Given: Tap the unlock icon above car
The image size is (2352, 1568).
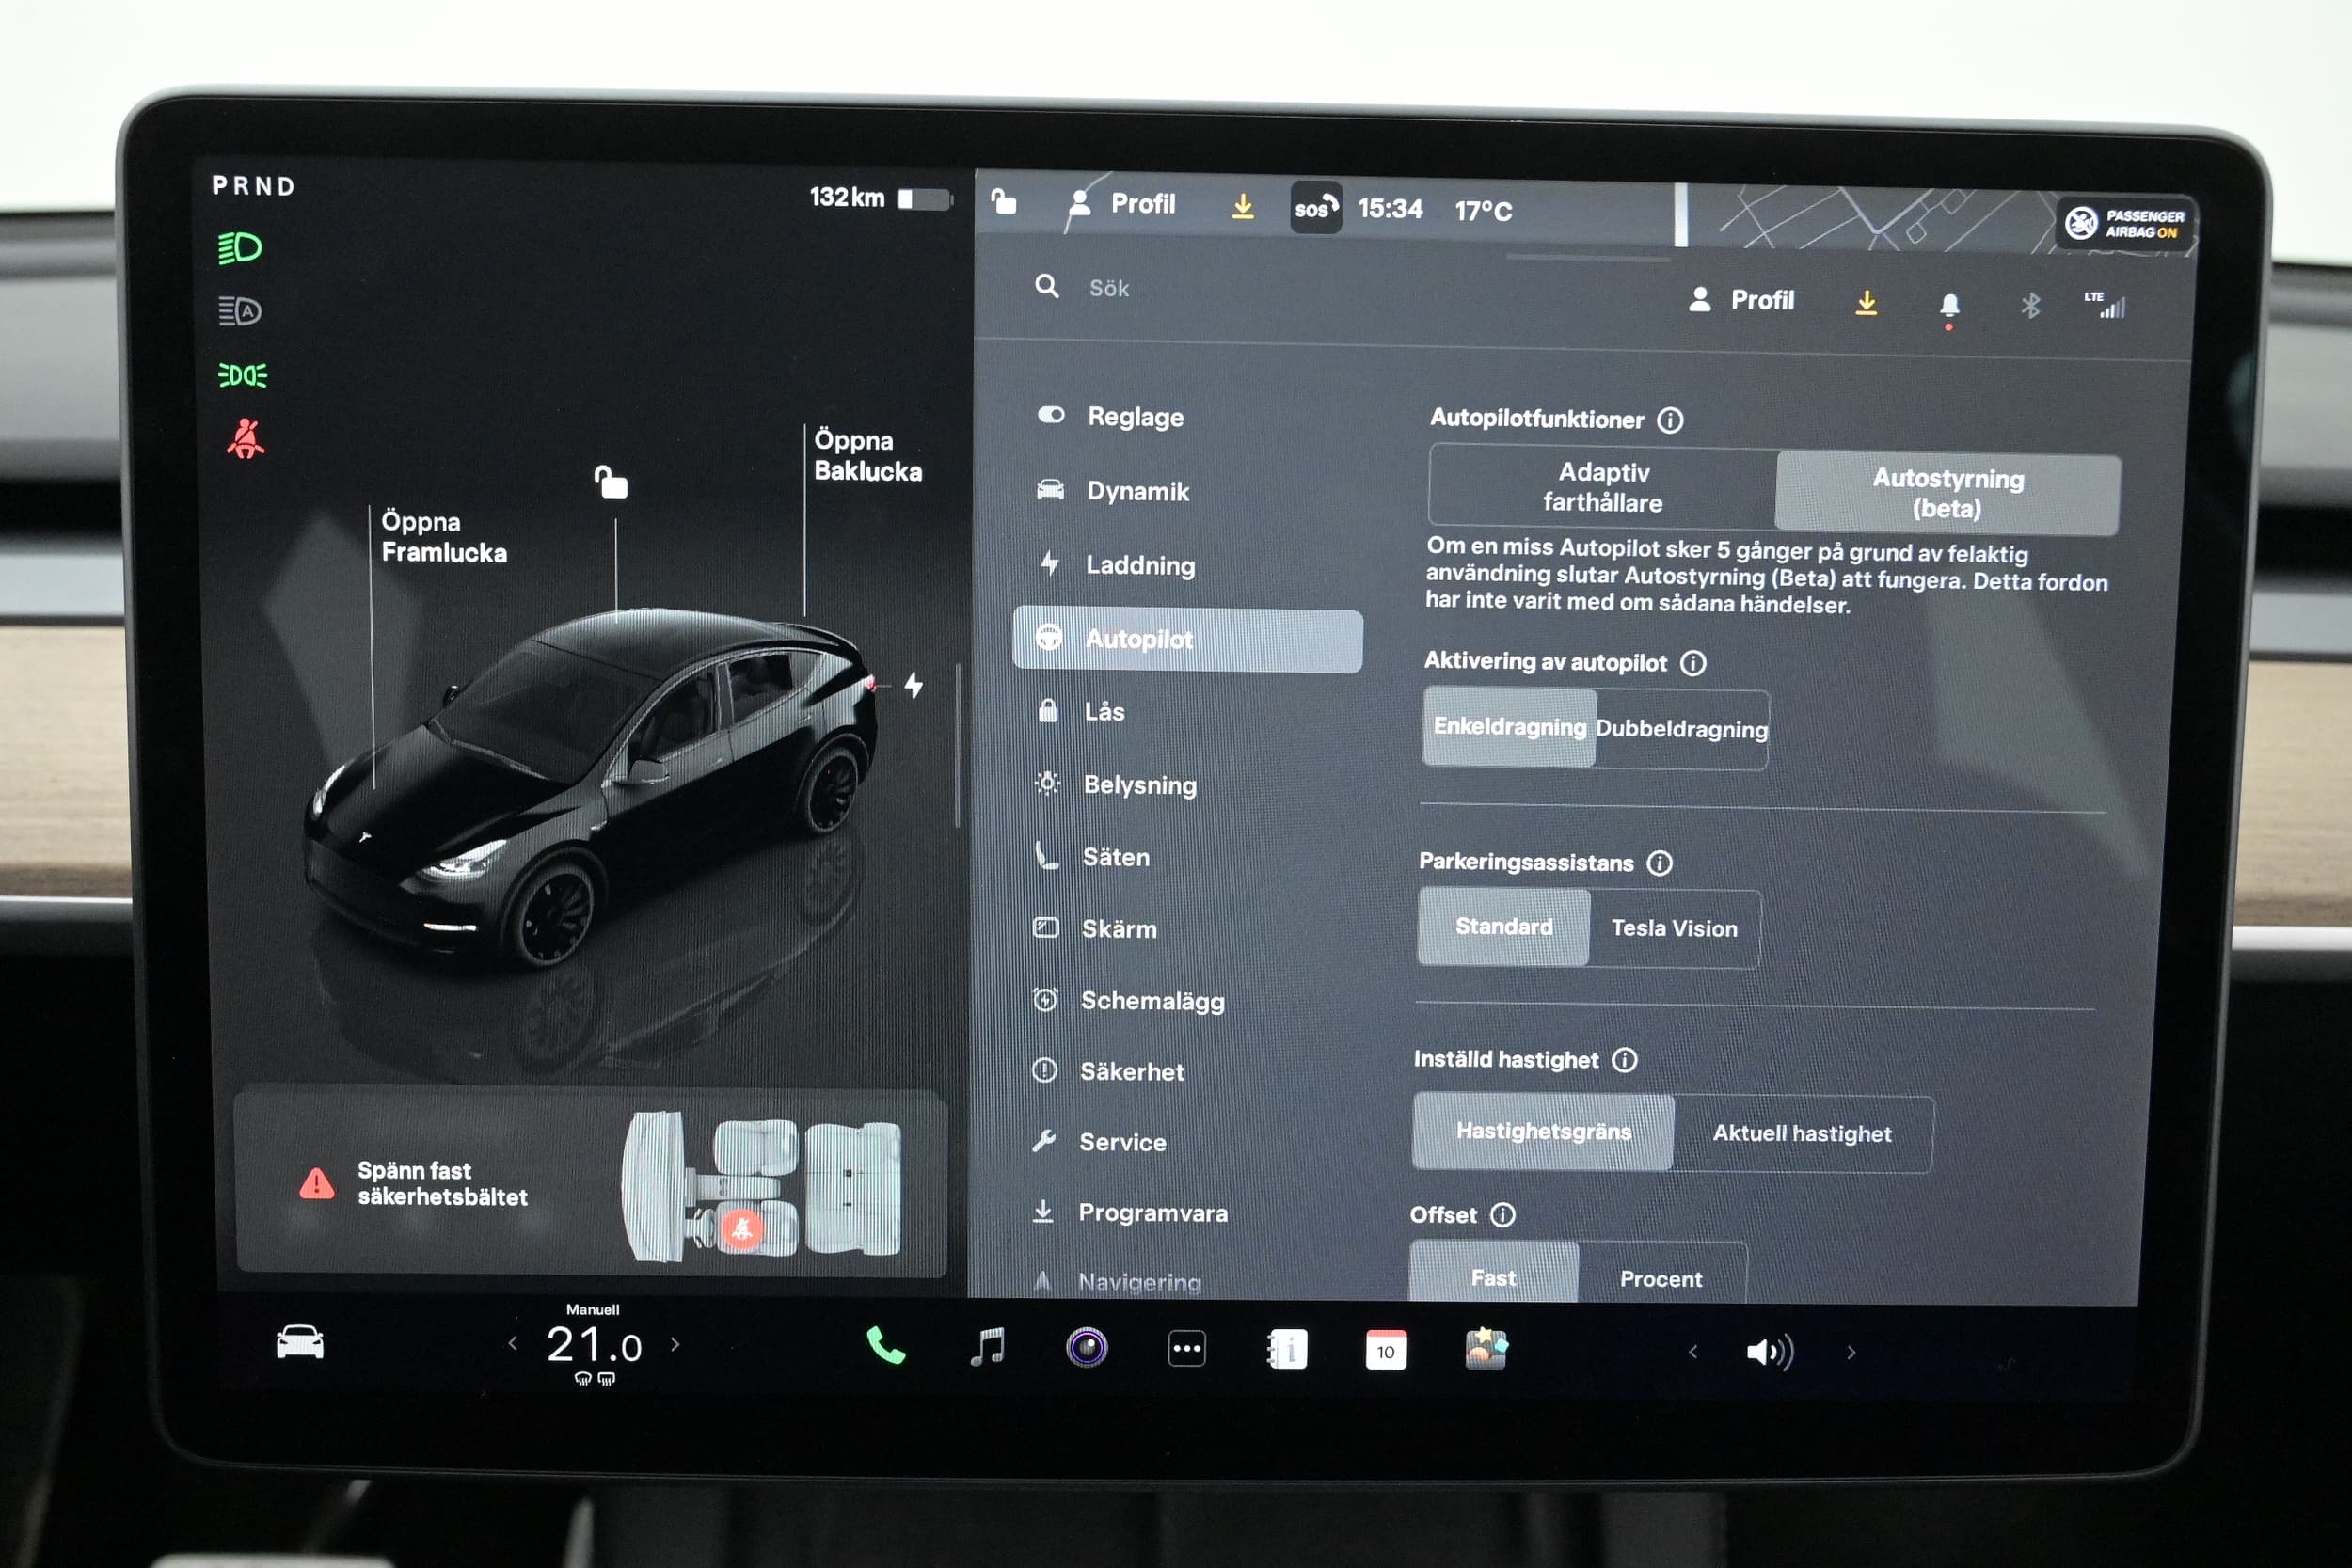Looking at the screenshot, I should 611,483.
